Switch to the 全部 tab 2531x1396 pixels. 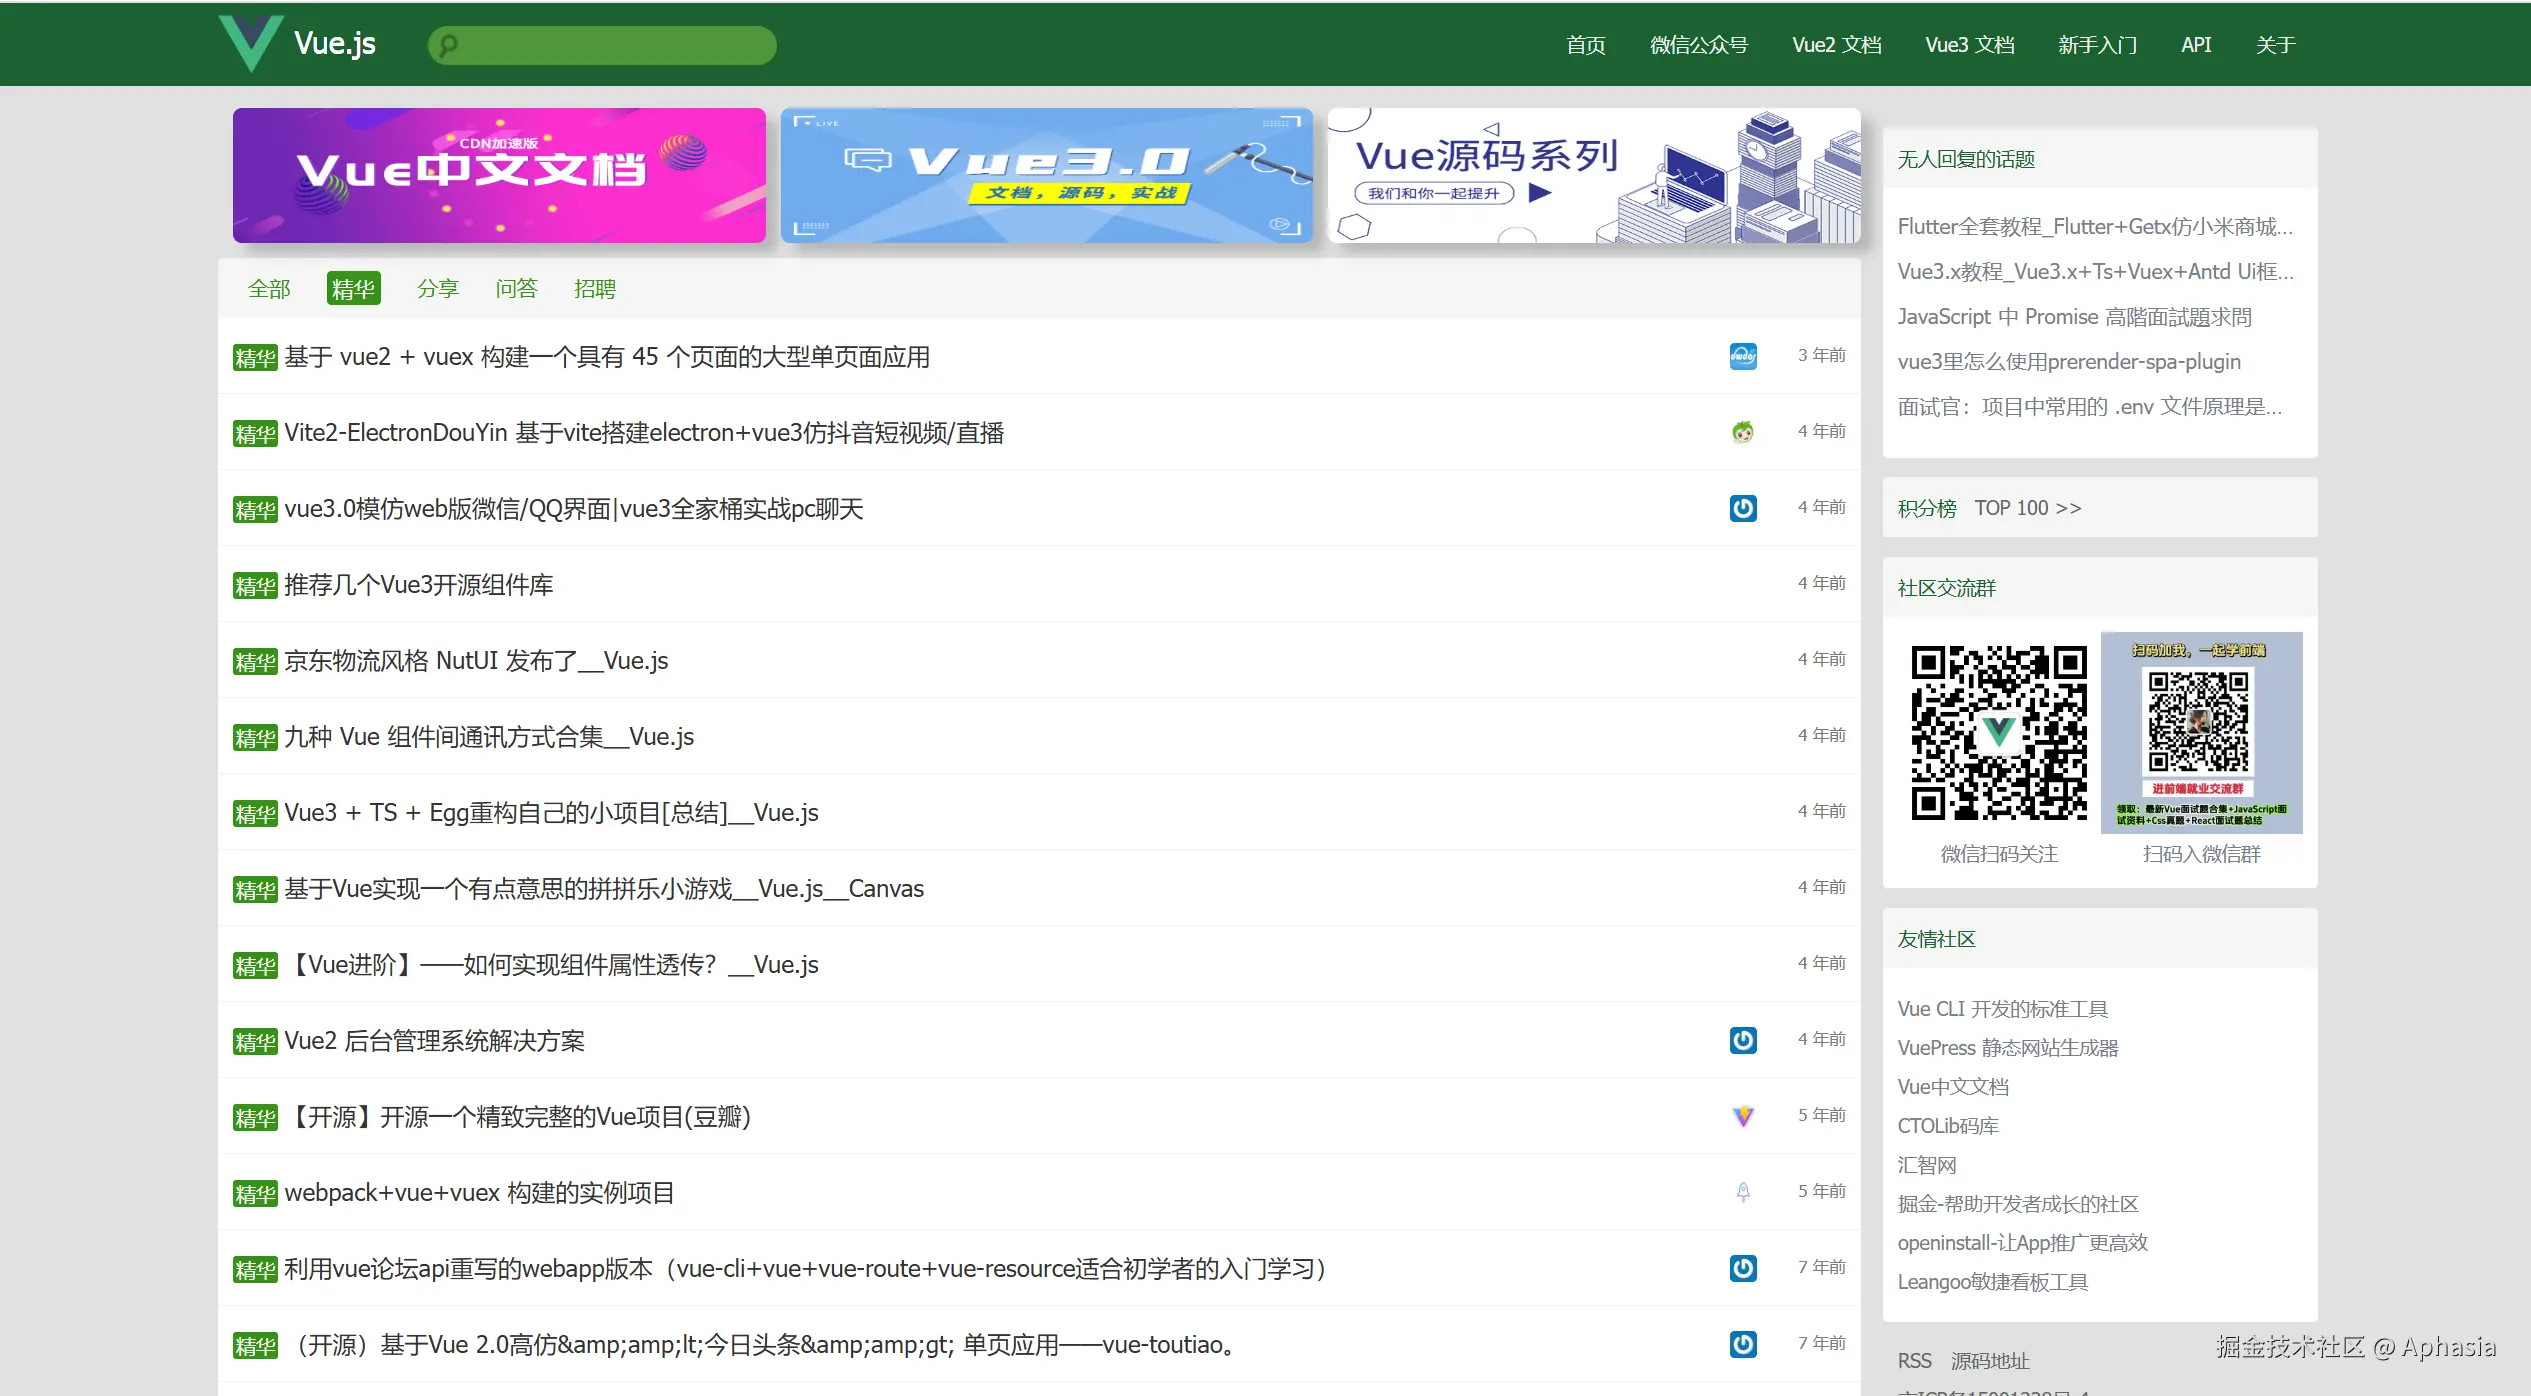(269, 289)
